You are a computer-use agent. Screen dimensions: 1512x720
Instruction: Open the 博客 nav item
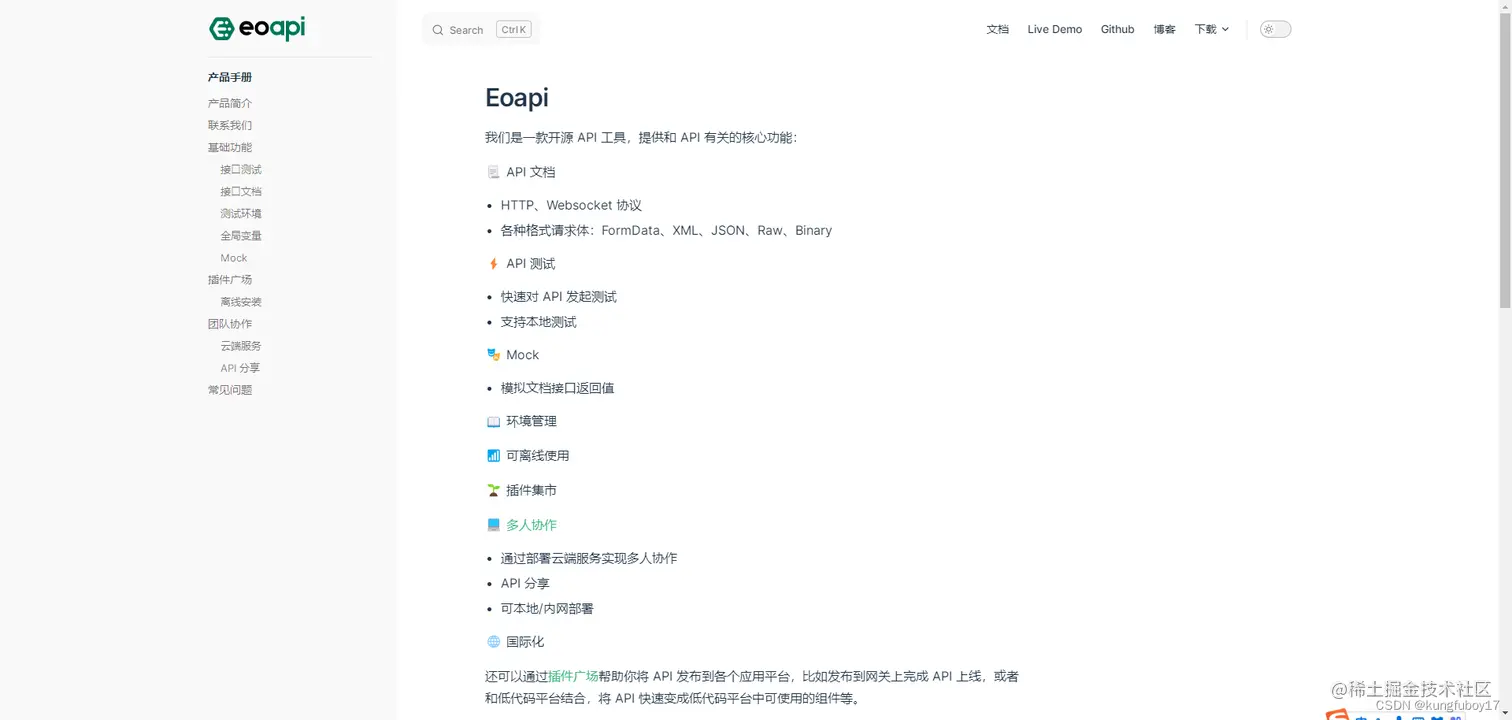coord(1164,29)
